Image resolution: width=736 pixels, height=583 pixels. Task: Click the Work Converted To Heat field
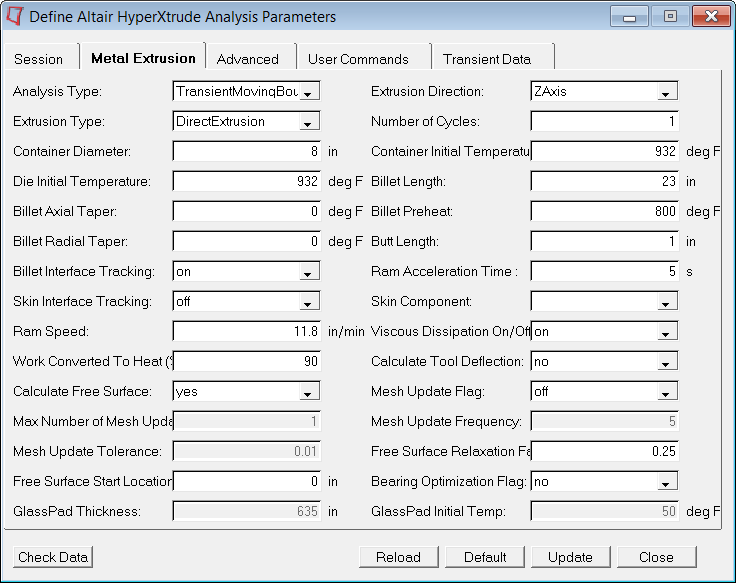tap(246, 361)
